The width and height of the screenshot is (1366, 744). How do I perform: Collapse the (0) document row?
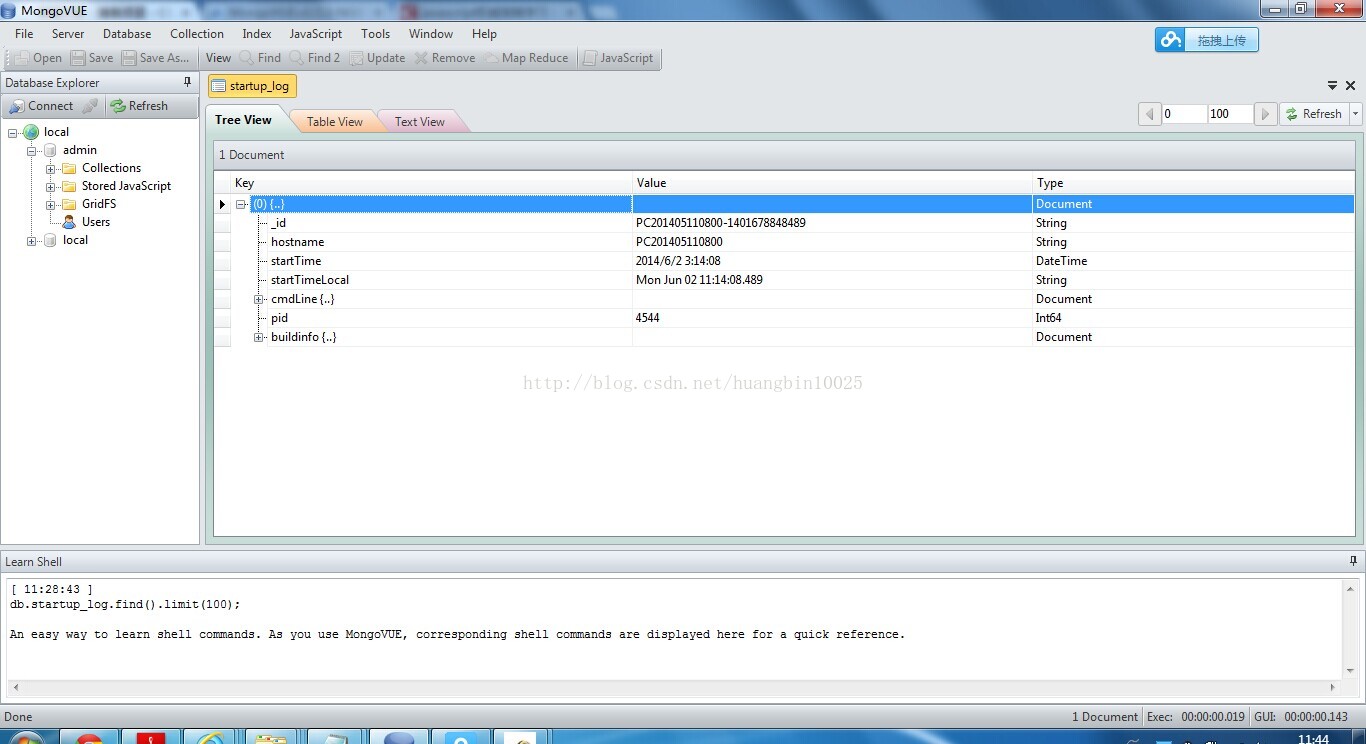click(241, 204)
